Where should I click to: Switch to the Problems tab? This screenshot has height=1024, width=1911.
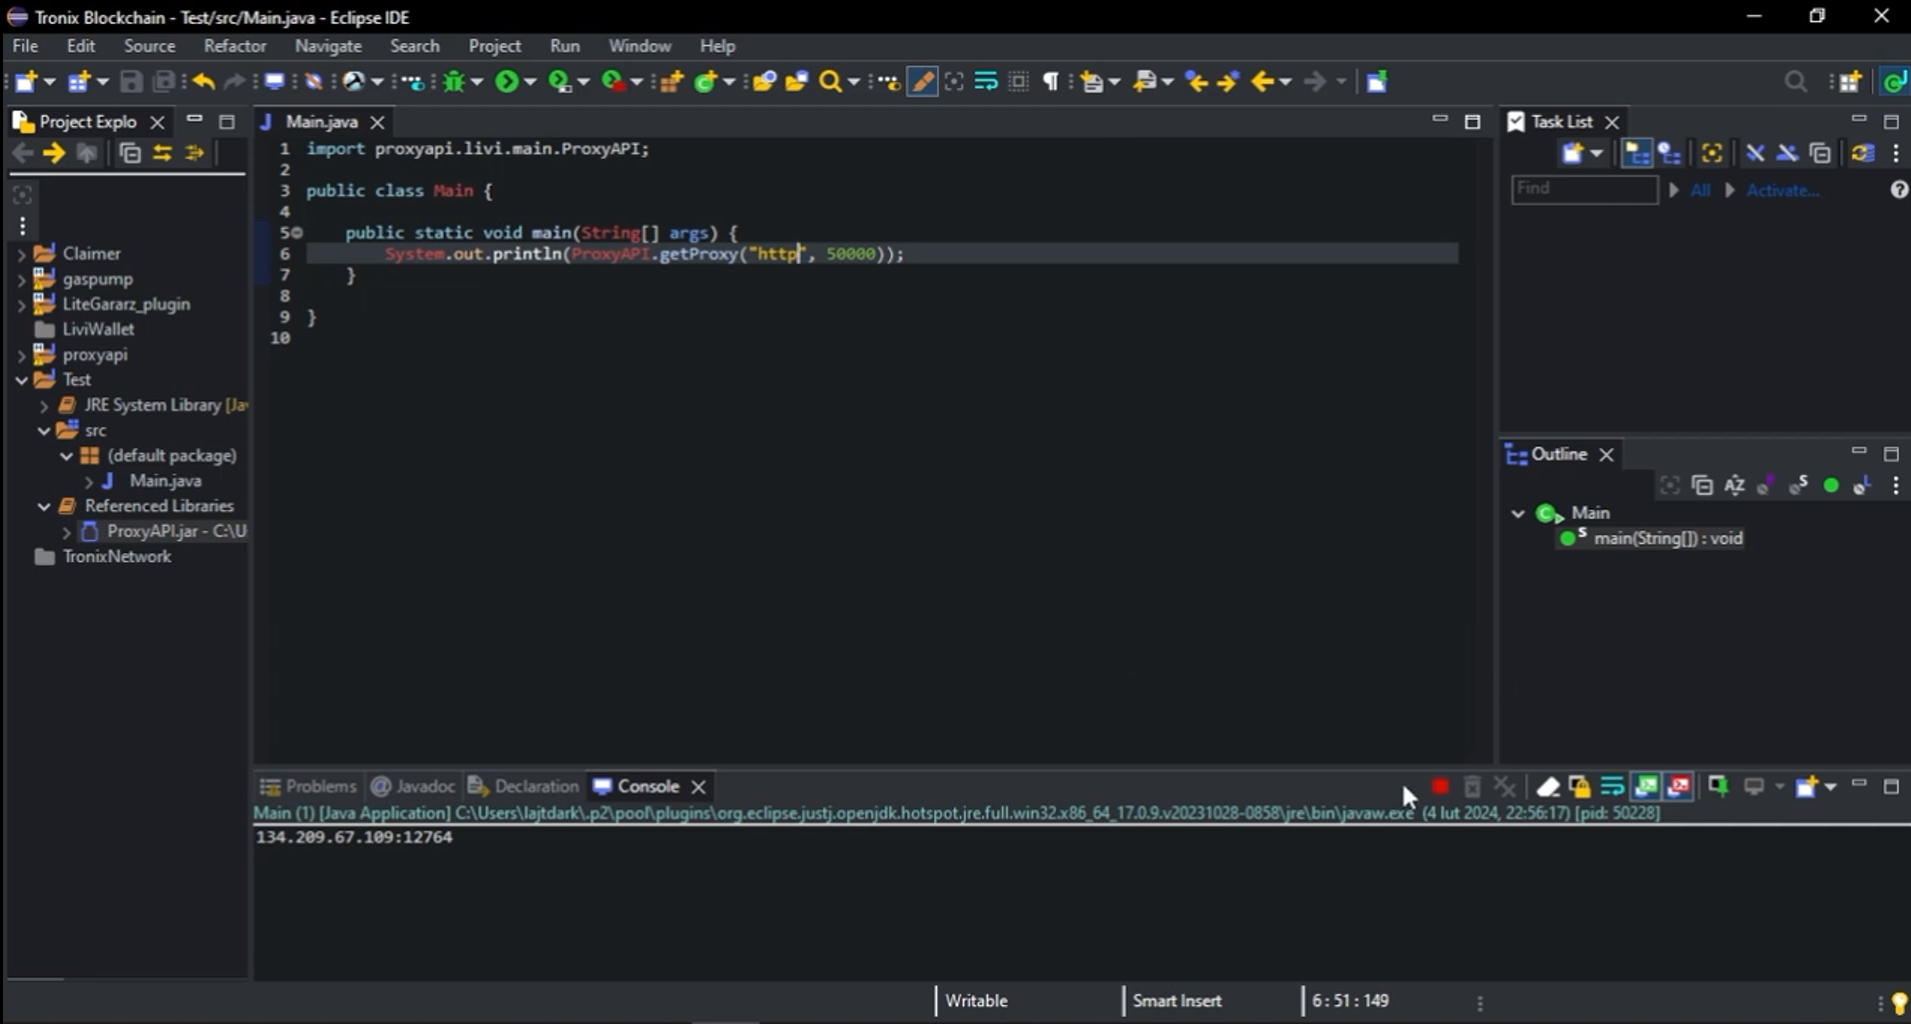coord(318,786)
